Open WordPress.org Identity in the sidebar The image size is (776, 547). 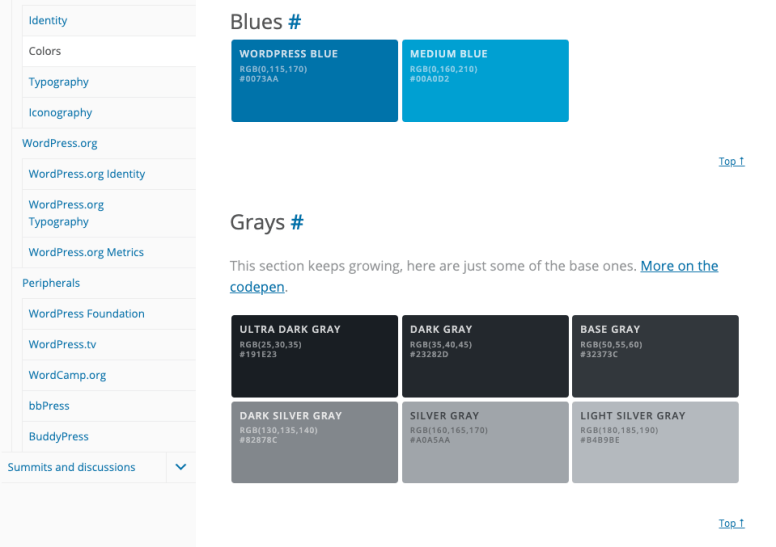pos(87,174)
